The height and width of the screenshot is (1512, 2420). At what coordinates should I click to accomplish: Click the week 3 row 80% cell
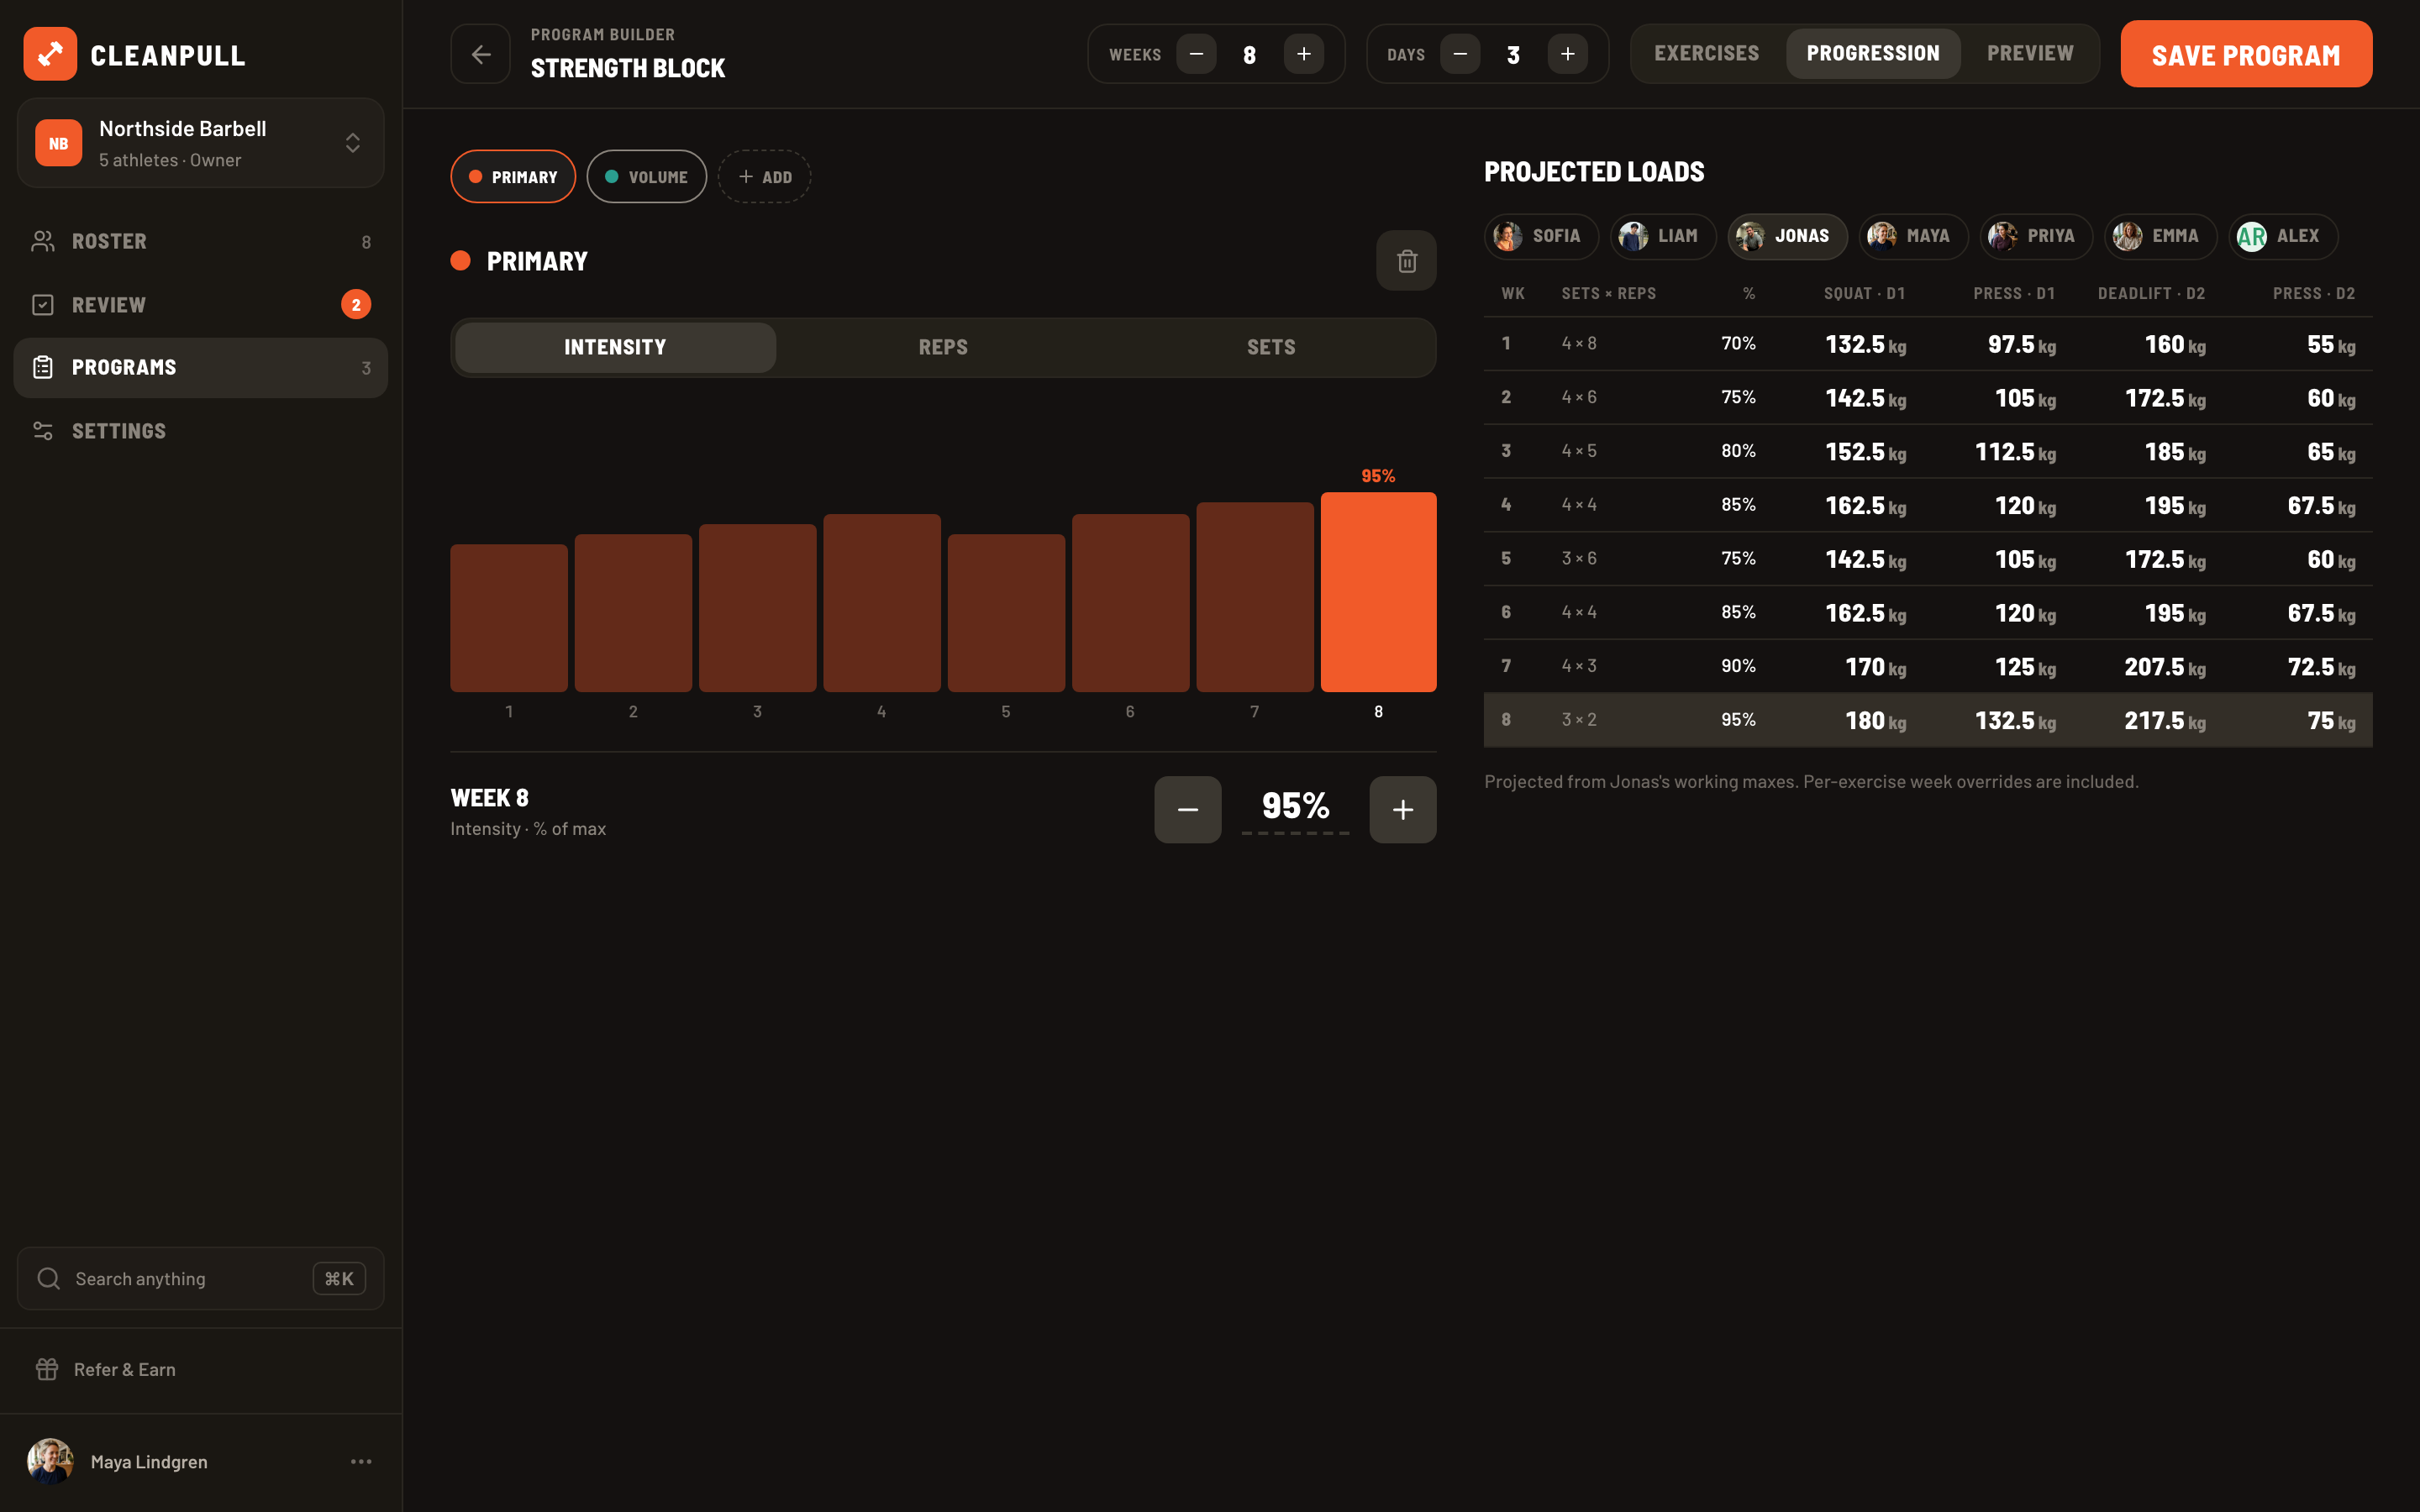coord(1738,451)
